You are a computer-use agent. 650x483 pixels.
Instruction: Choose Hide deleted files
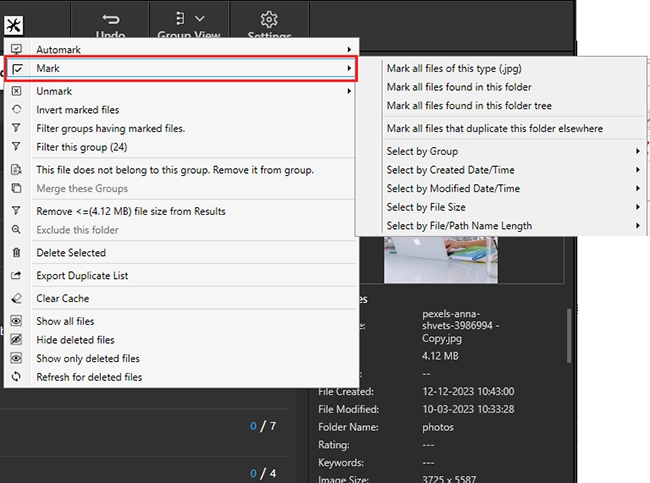point(181,340)
